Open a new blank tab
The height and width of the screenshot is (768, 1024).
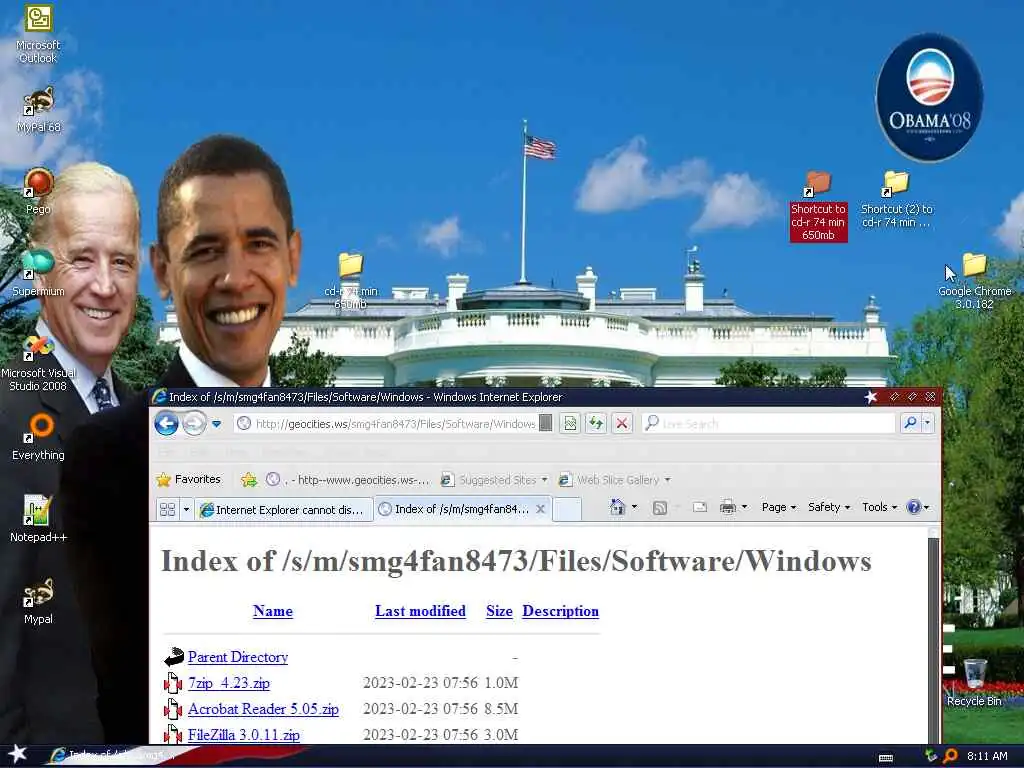567,509
